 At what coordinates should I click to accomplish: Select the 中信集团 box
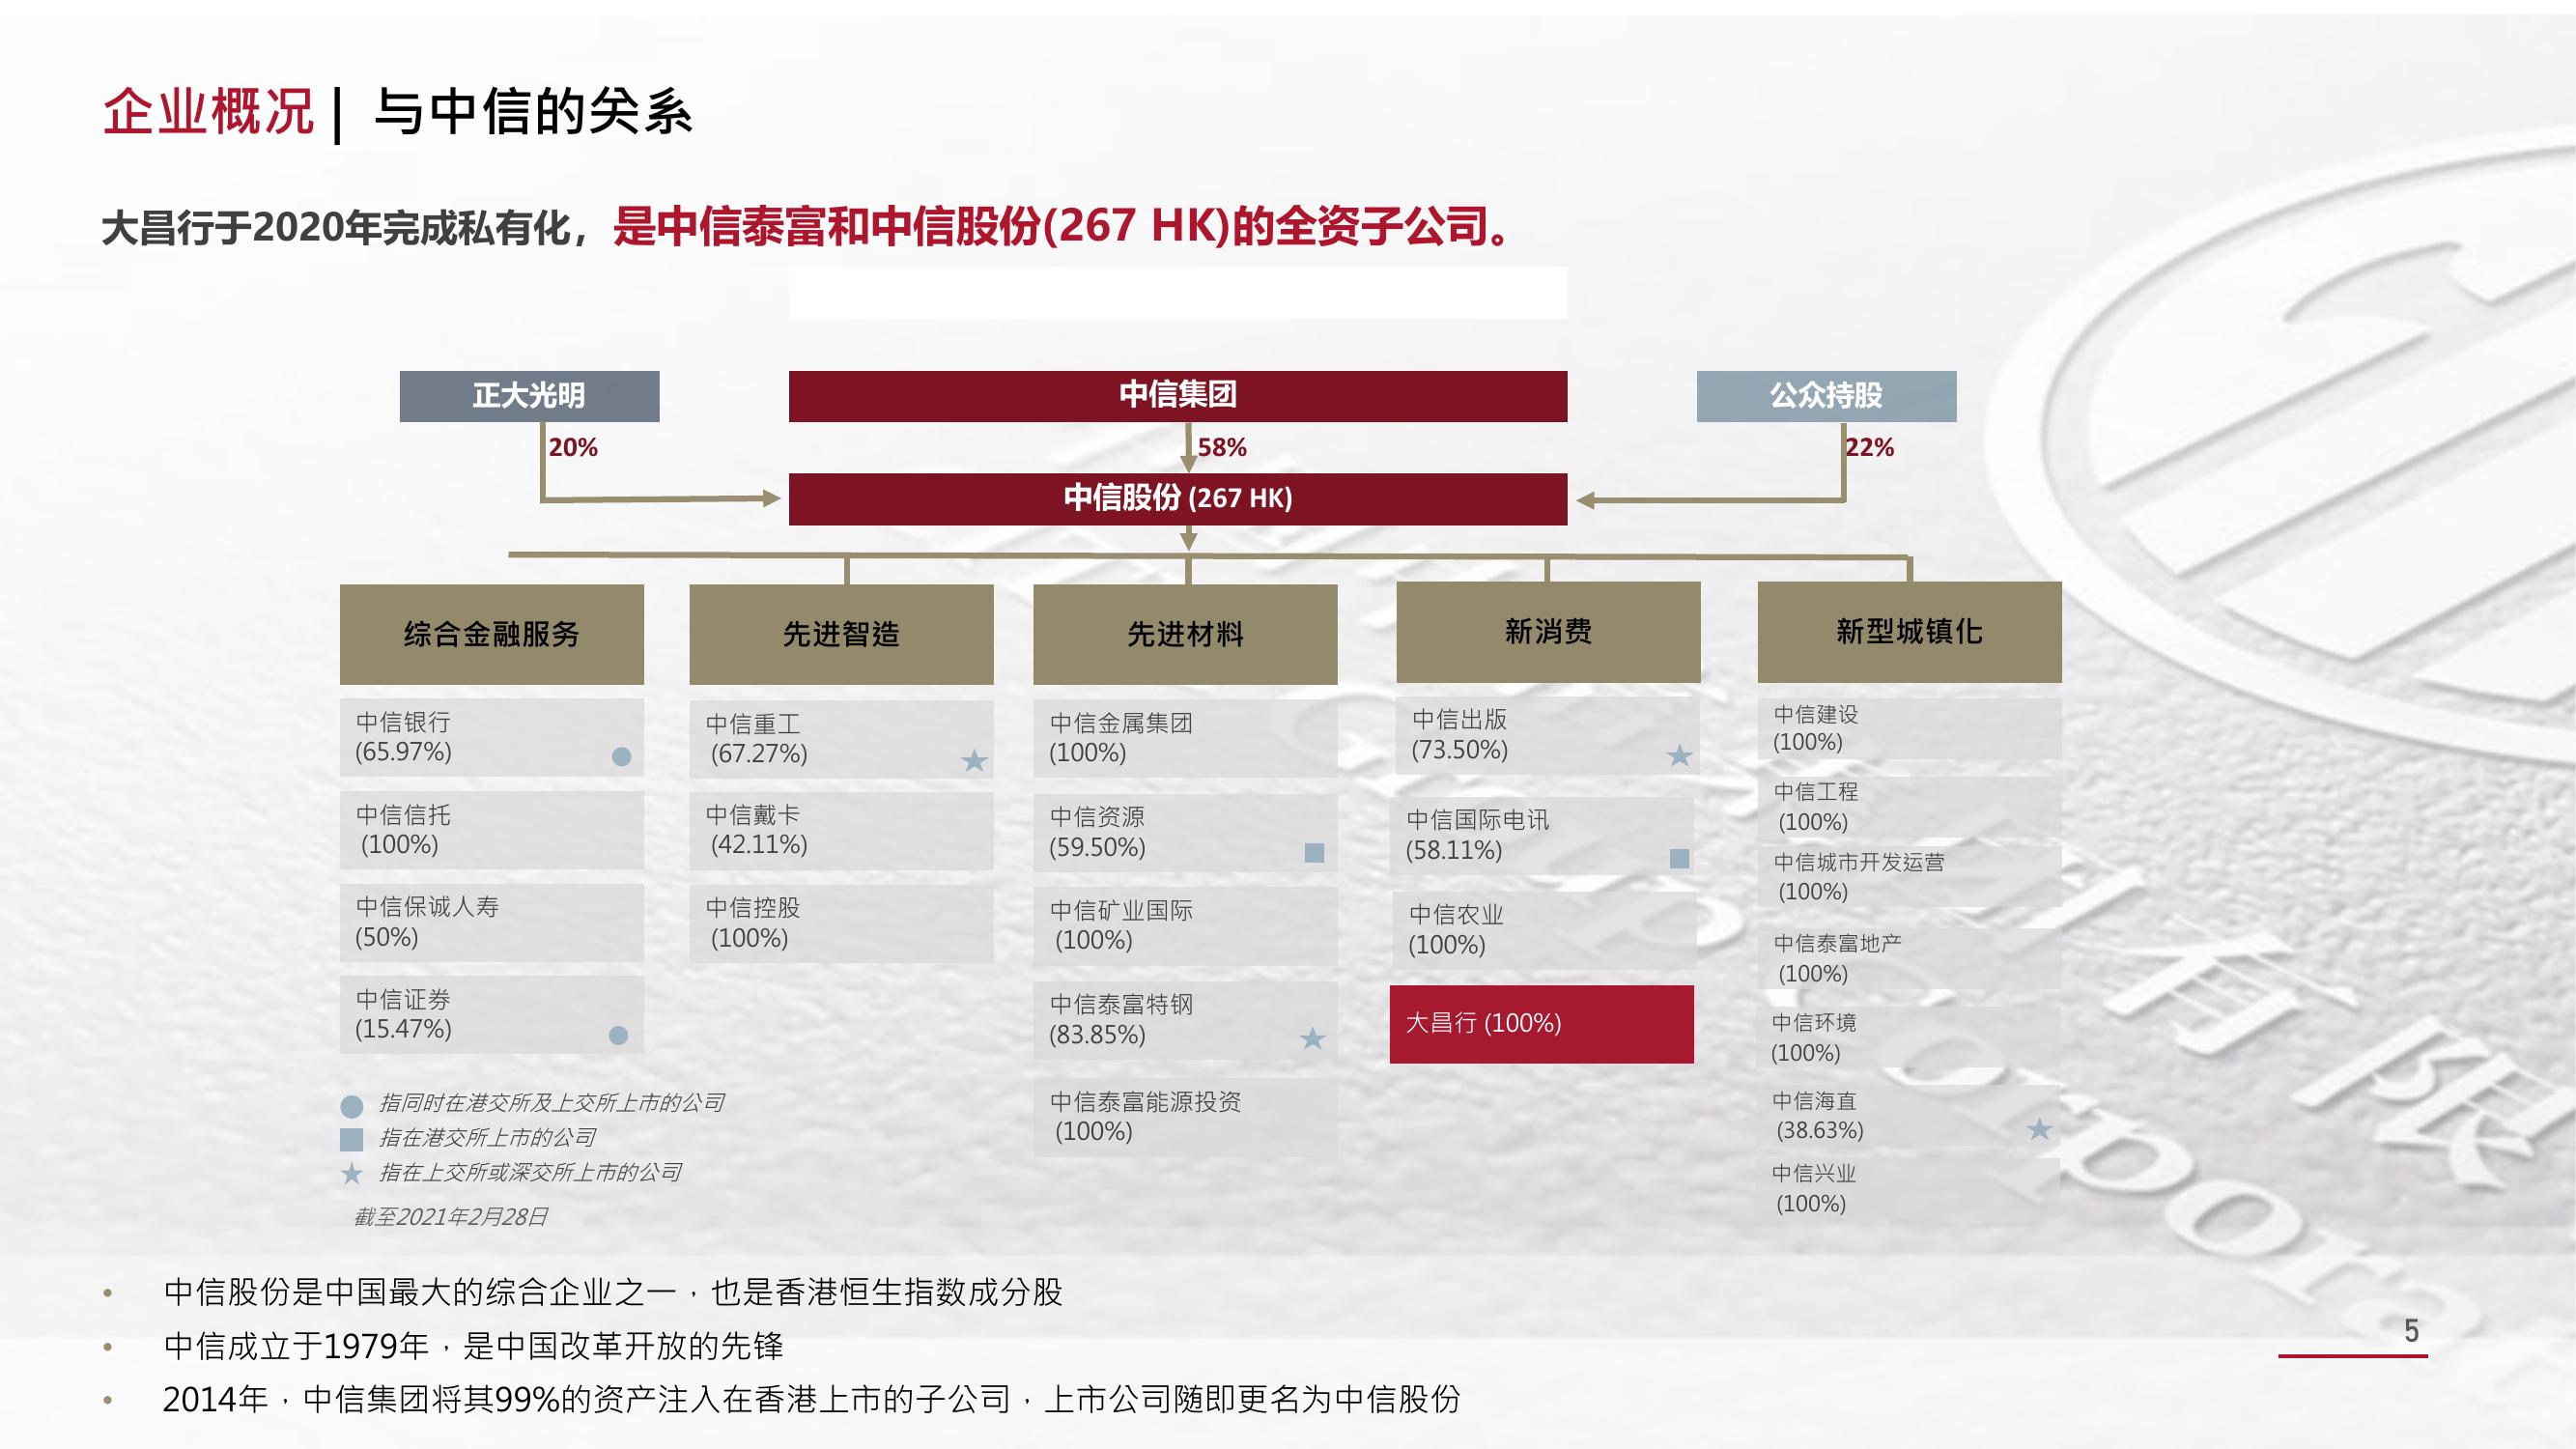click(1177, 396)
